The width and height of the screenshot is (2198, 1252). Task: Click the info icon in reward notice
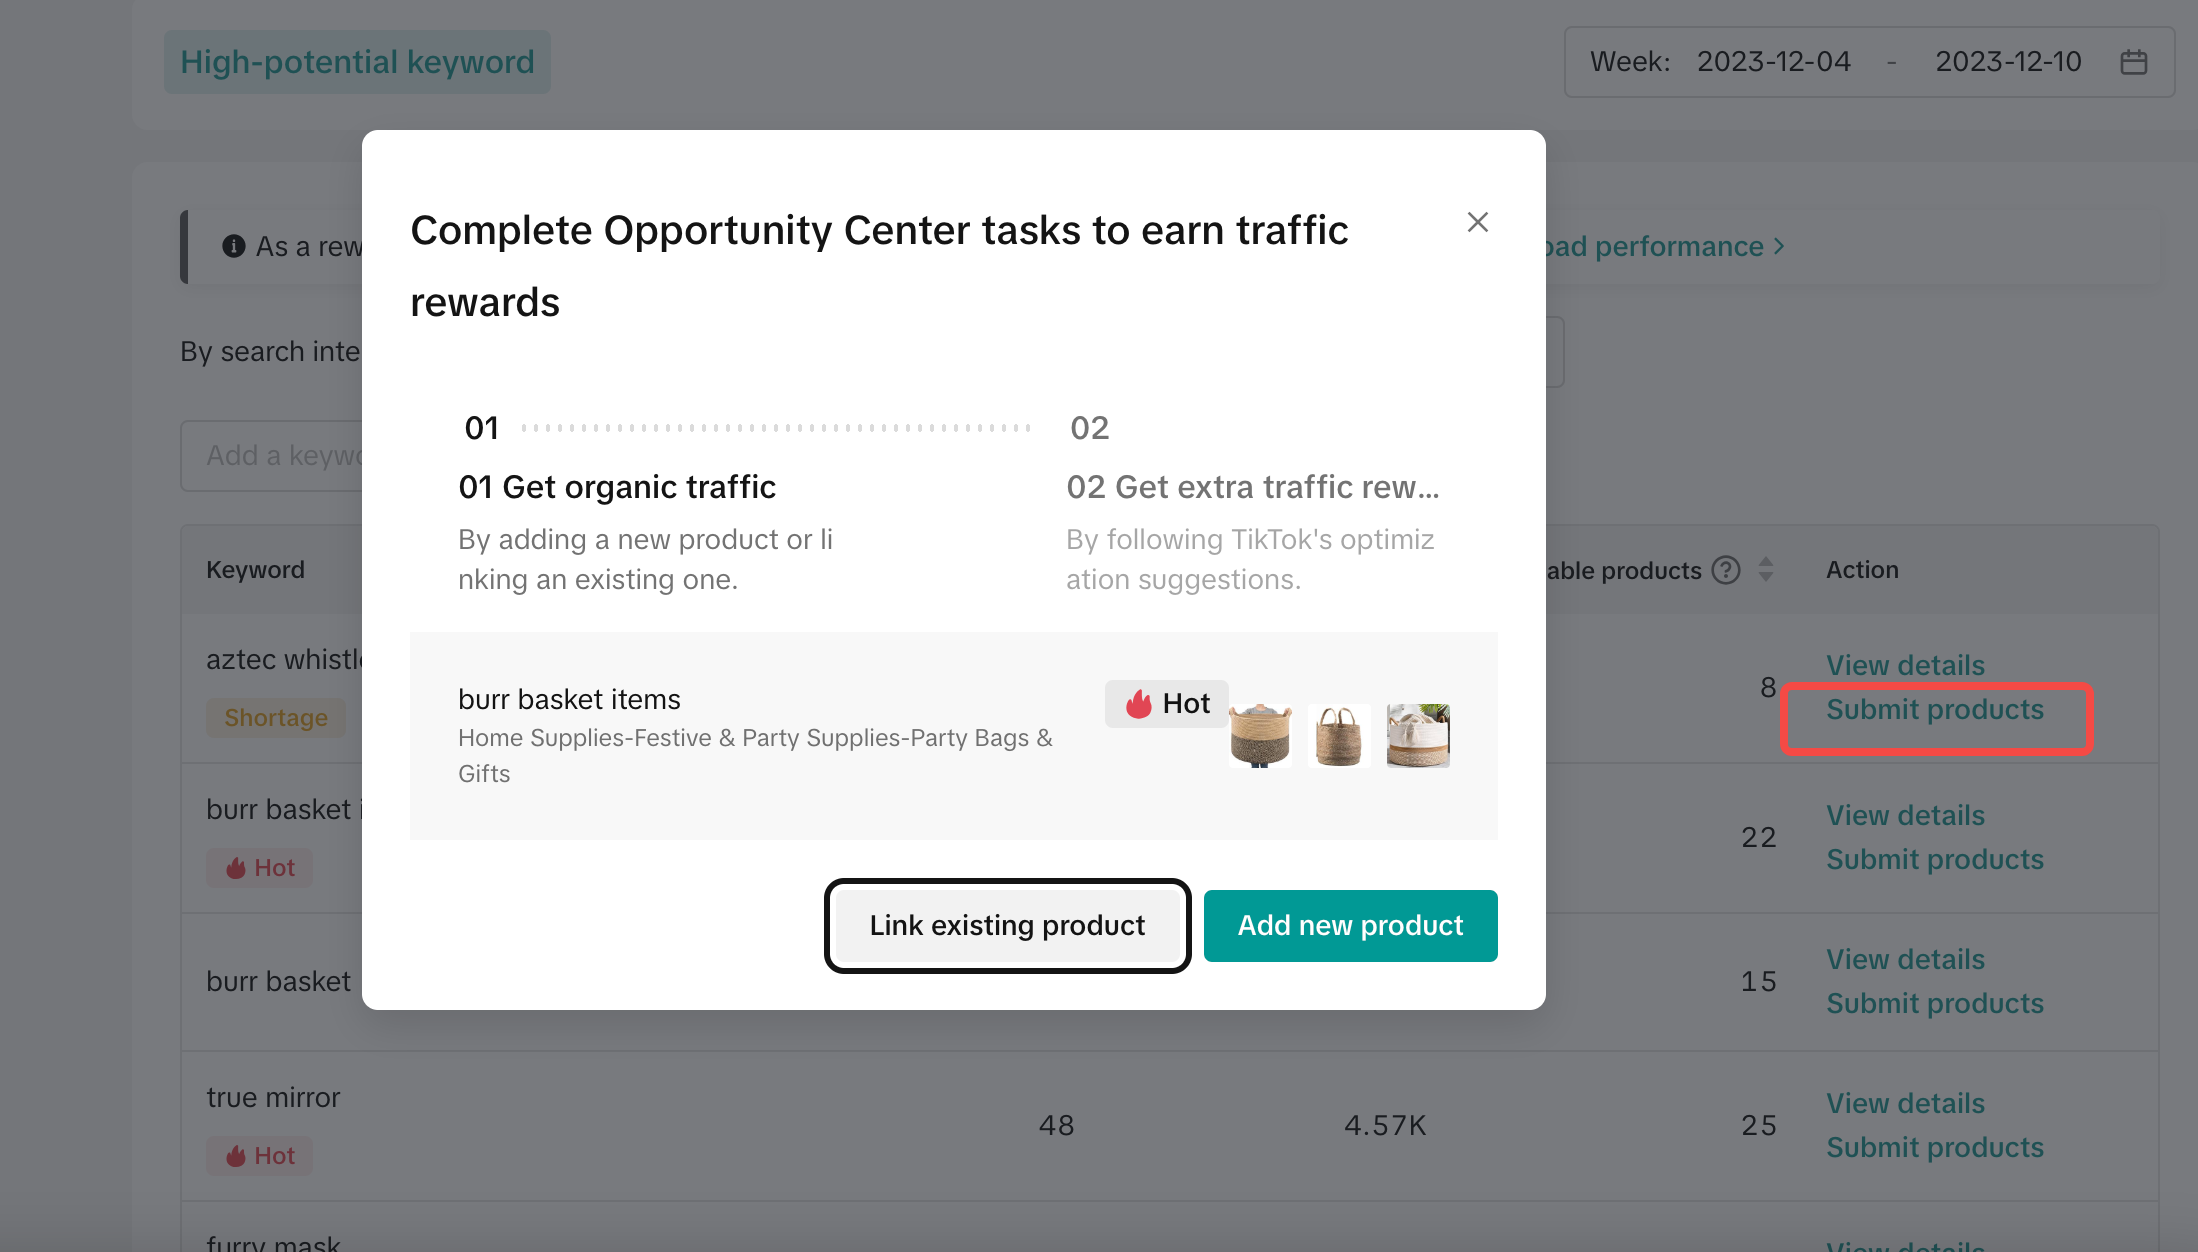(x=234, y=246)
